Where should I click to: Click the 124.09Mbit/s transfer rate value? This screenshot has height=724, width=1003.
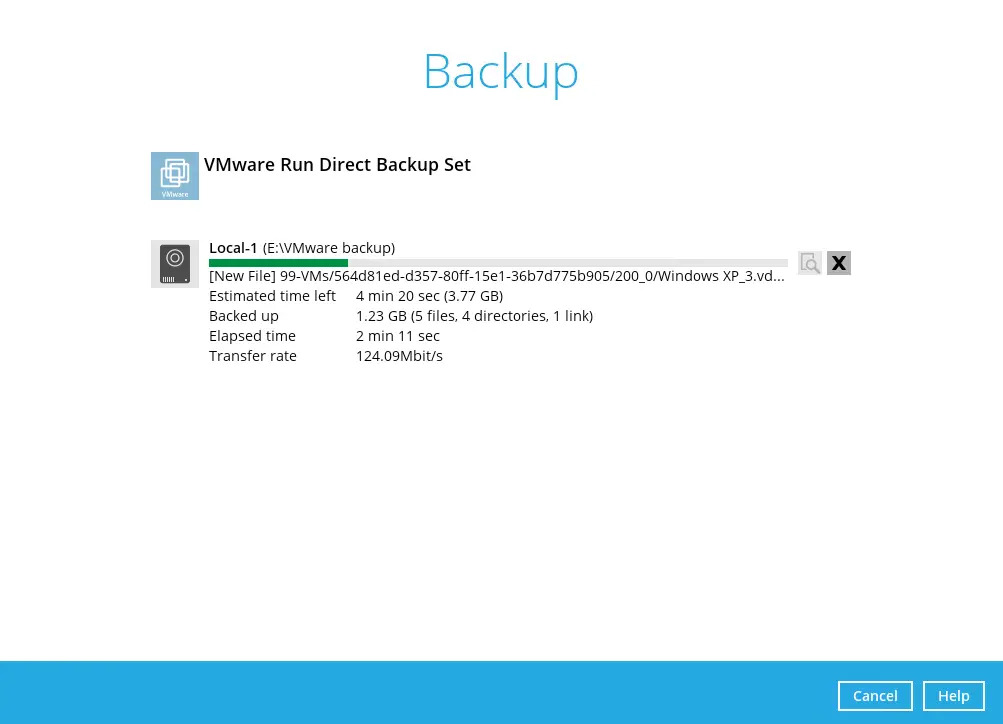399,356
